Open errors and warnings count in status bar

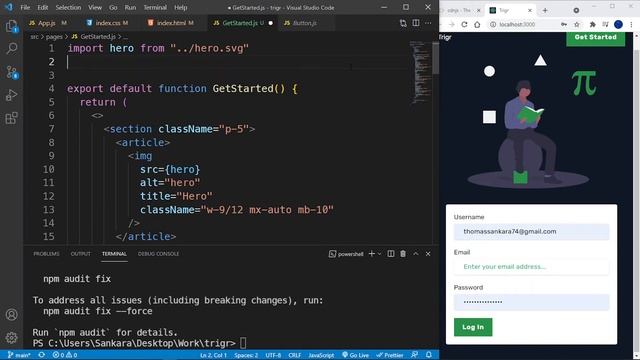(x=65, y=355)
